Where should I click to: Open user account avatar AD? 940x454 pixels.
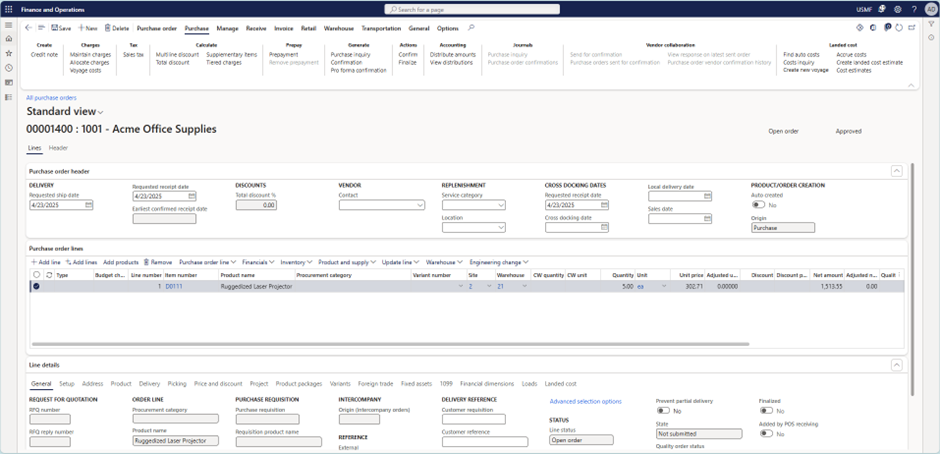(929, 10)
